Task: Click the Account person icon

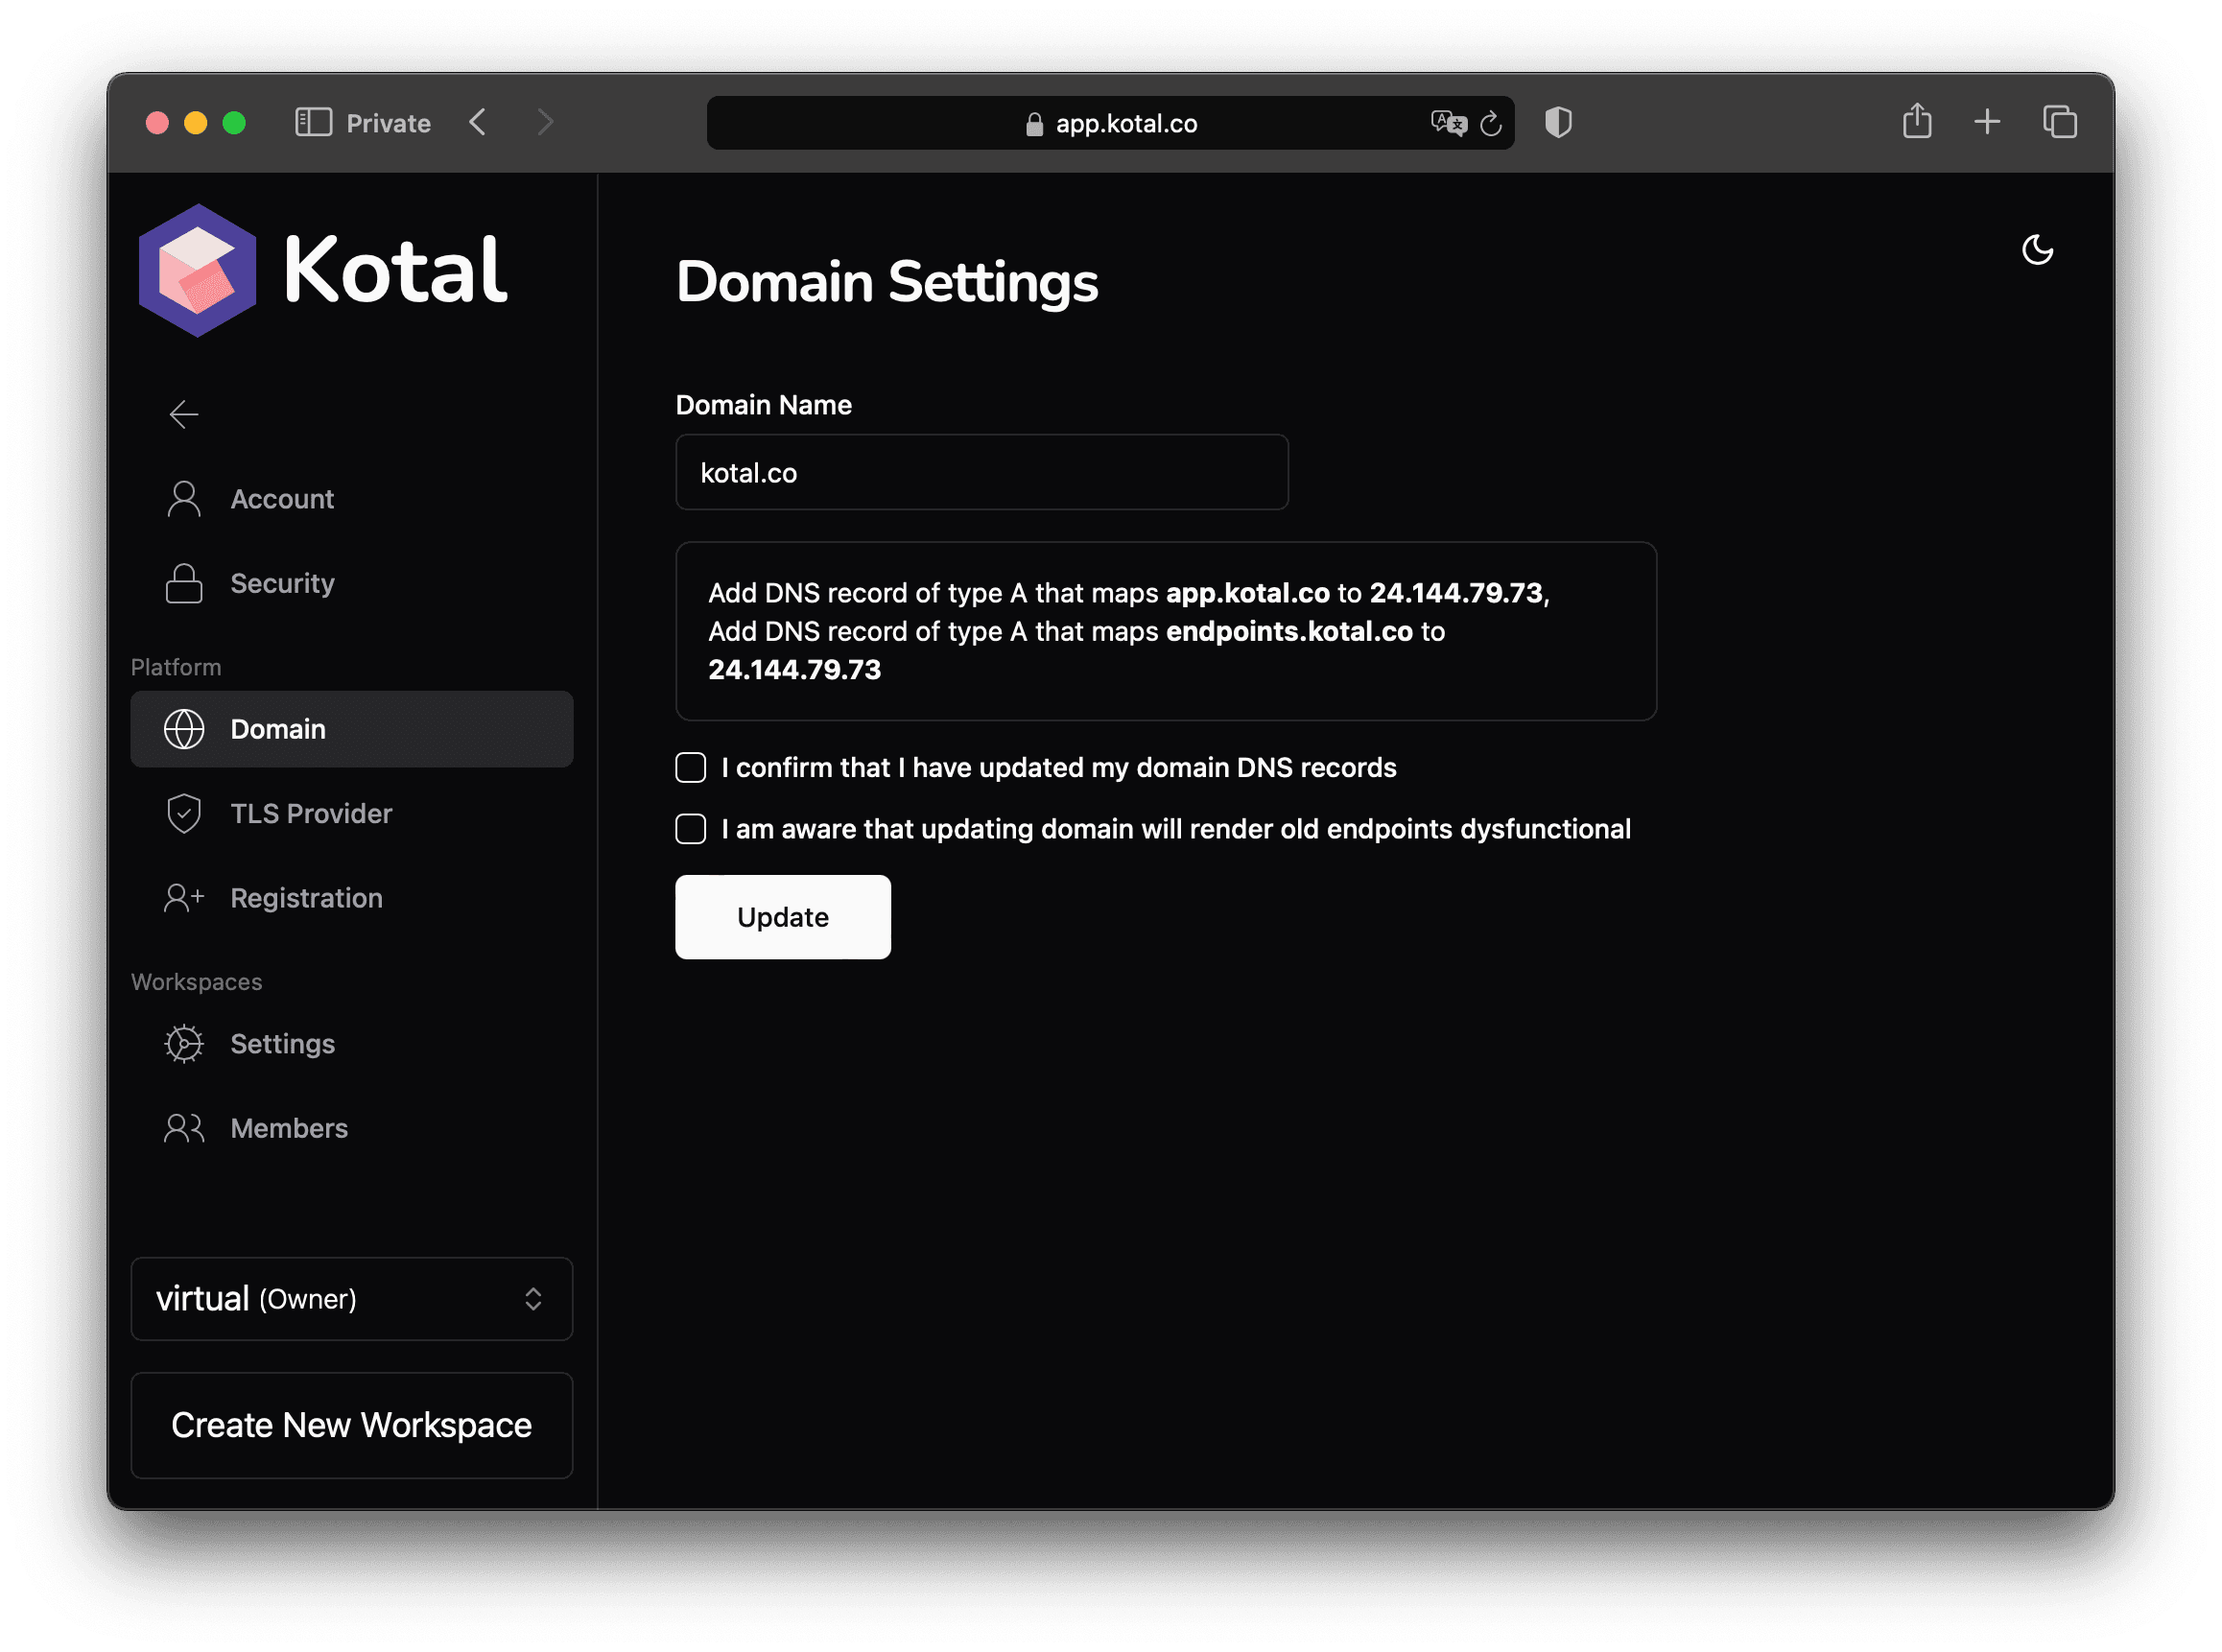Action: 184,499
